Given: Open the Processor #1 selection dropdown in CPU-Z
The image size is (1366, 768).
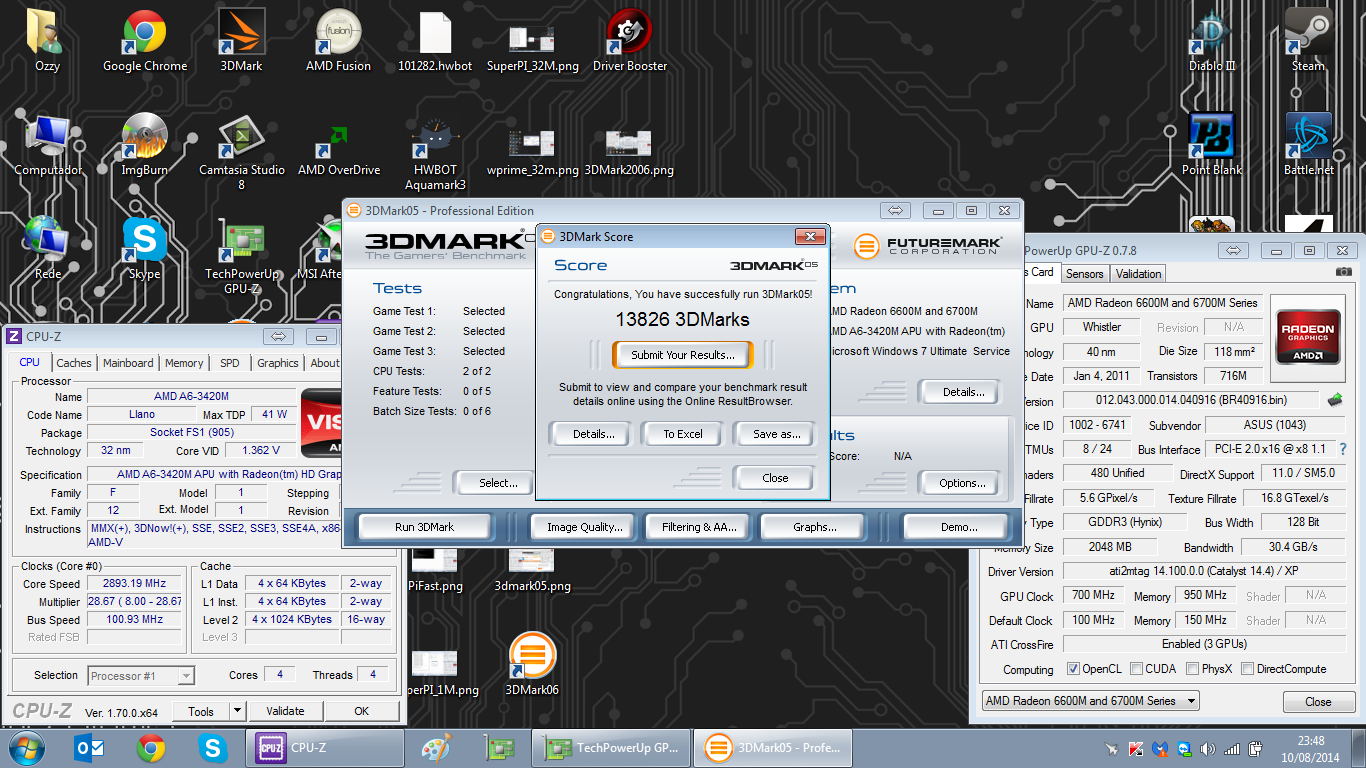Looking at the screenshot, I should (141, 676).
